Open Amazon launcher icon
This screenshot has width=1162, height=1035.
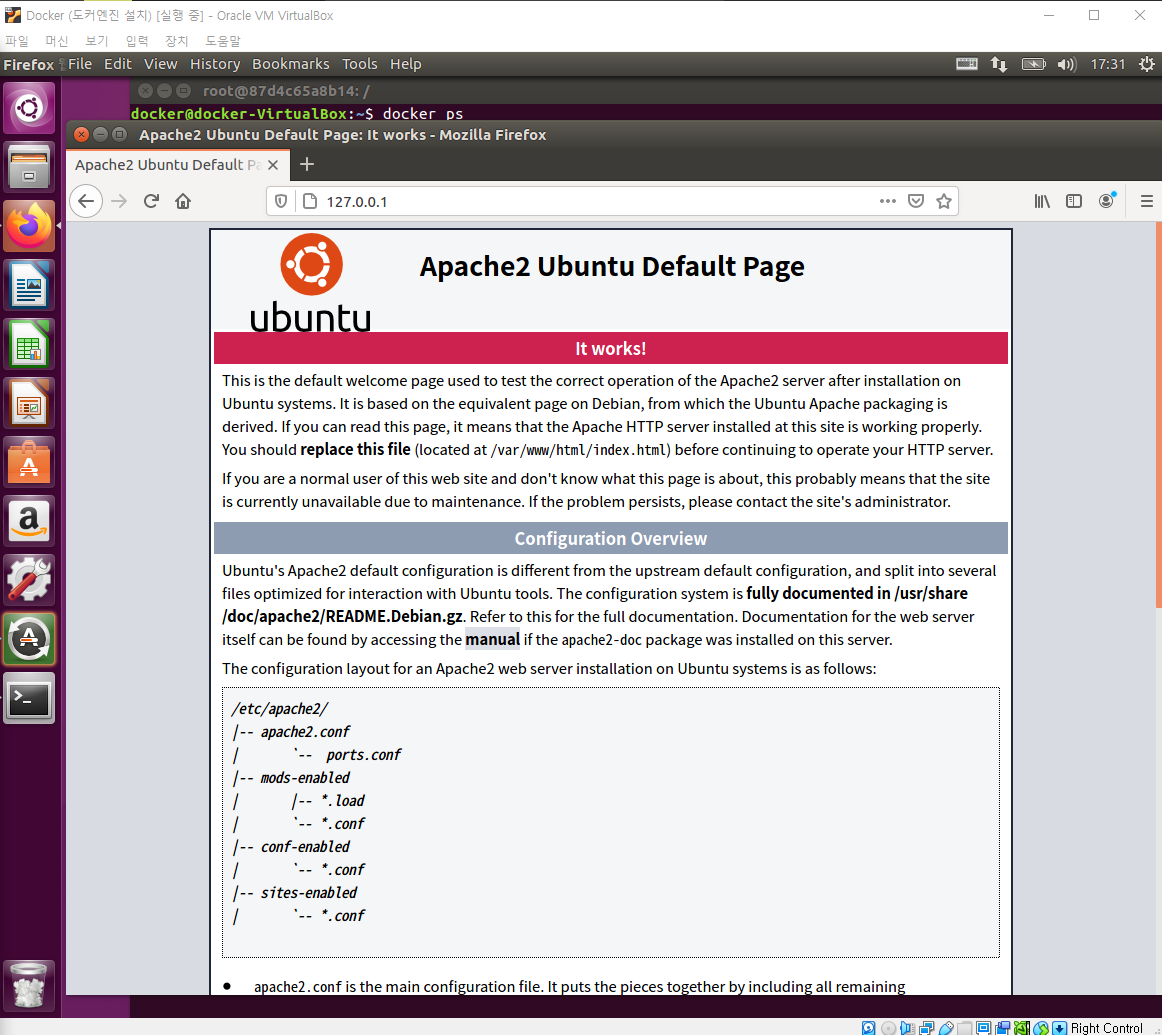pos(29,522)
